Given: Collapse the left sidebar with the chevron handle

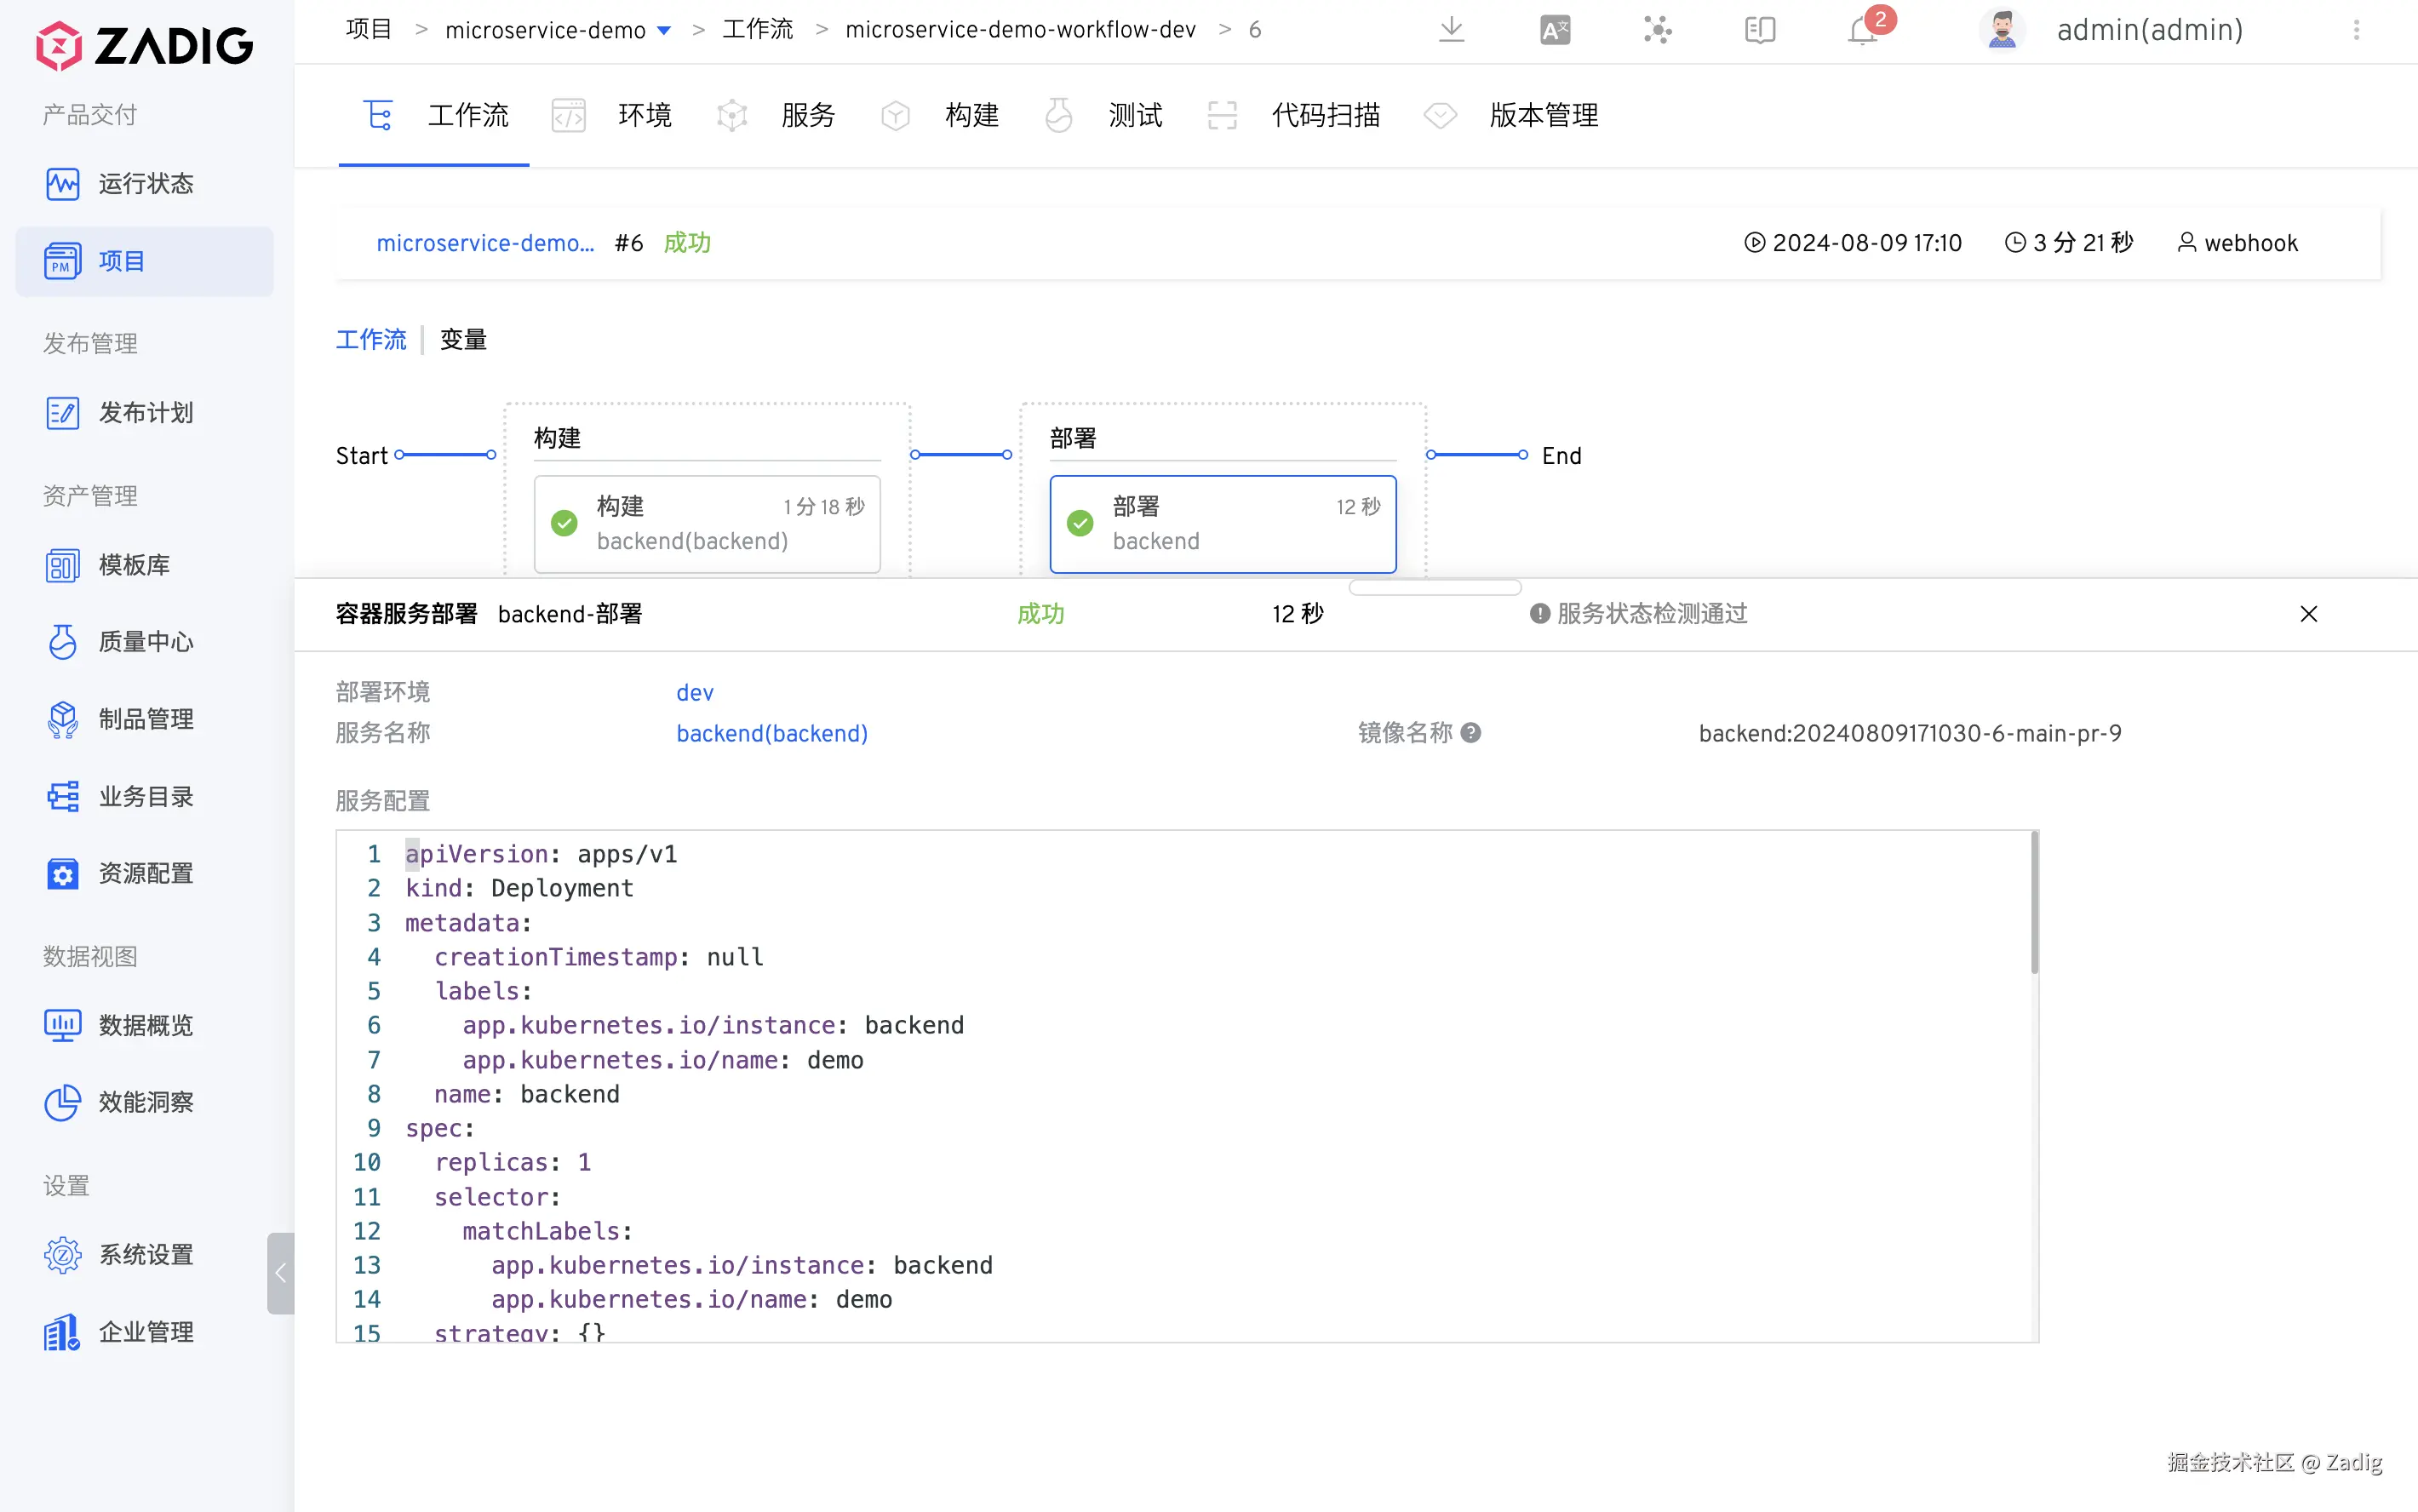Looking at the screenshot, I should pos(280,1273).
